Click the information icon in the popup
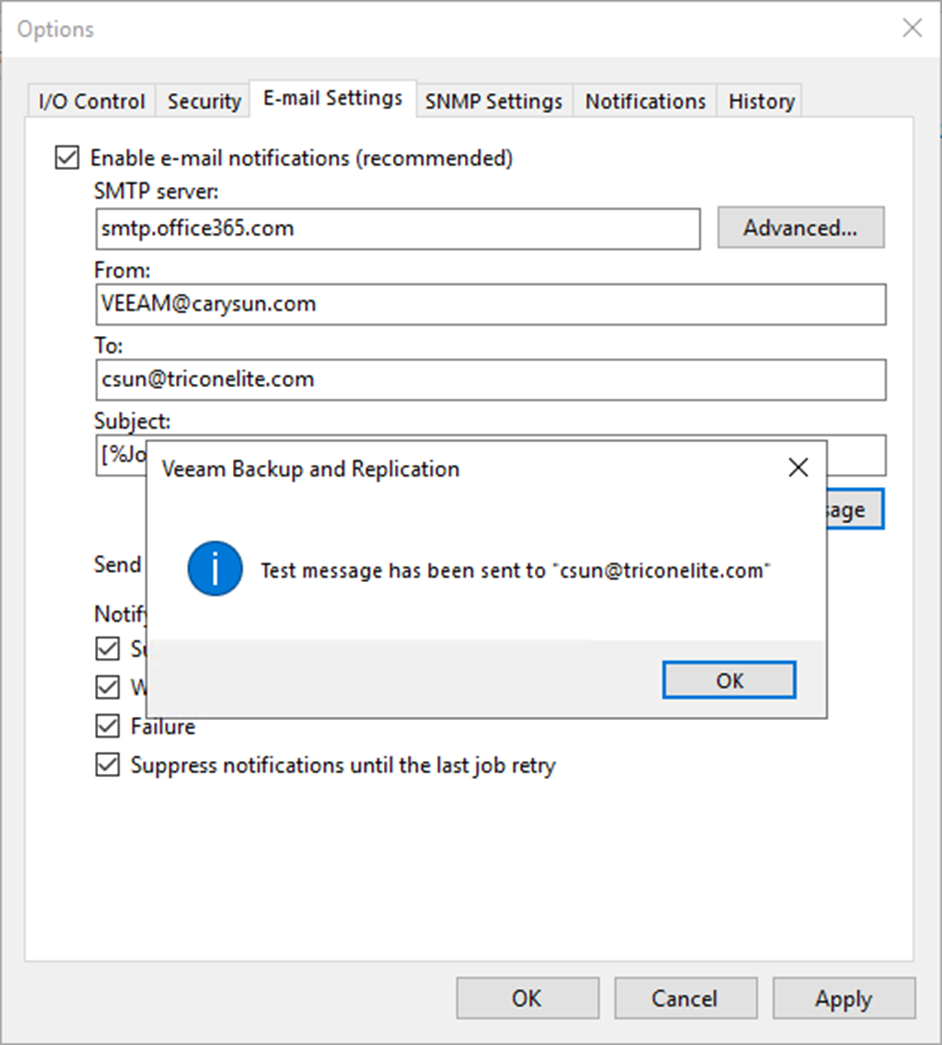Viewport: 942px width, 1045px height. coord(215,569)
